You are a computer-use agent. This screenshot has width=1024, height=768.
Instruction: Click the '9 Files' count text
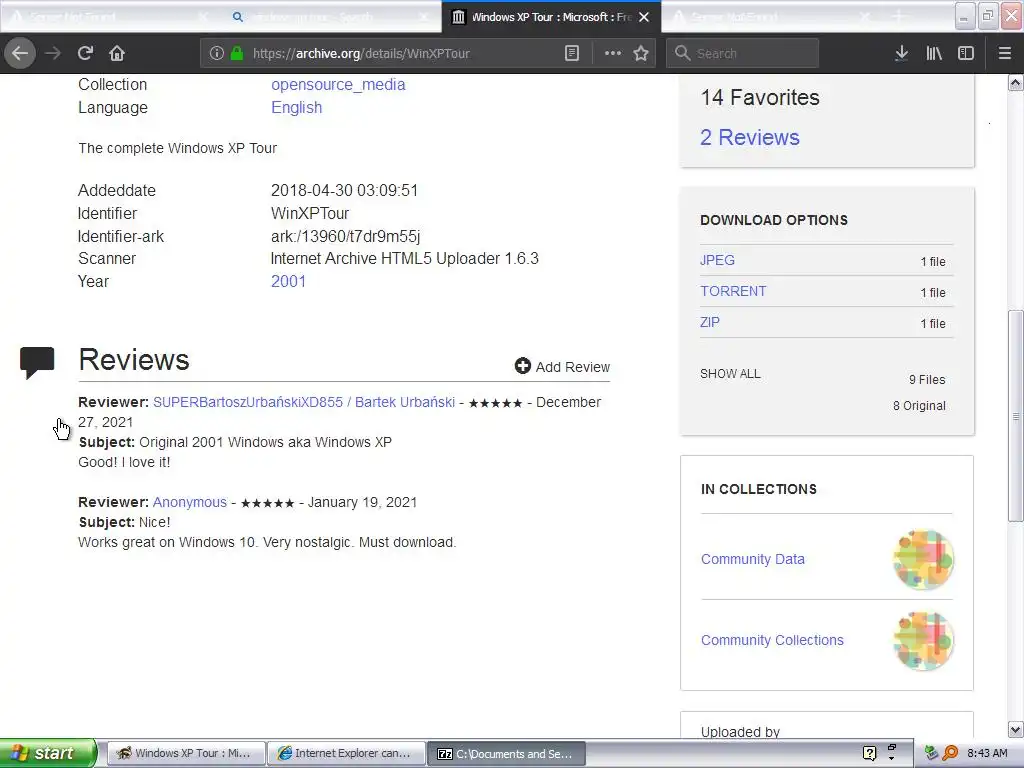point(927,379)
